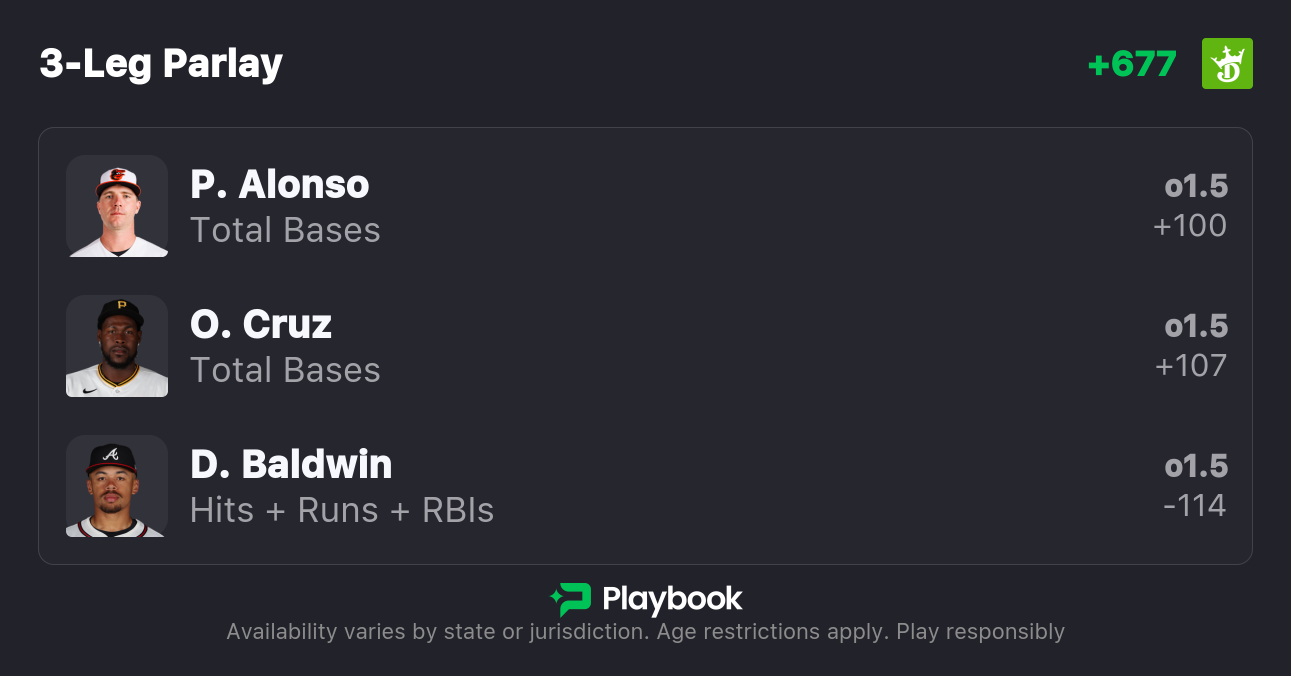Select the P. Alonso player name
Image resolution: width=1291 pixels, height=676 pixels.
click(x=280, y=185)
